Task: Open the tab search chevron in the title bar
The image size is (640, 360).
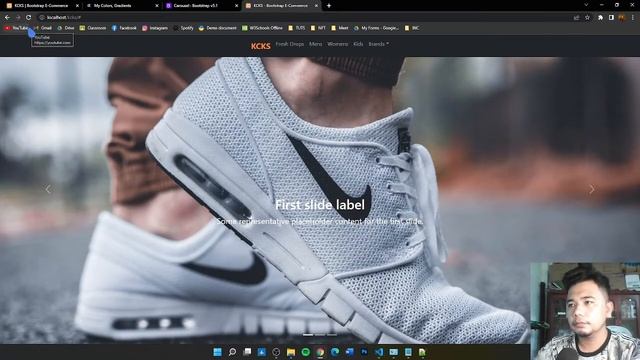Action: [586, 5]
